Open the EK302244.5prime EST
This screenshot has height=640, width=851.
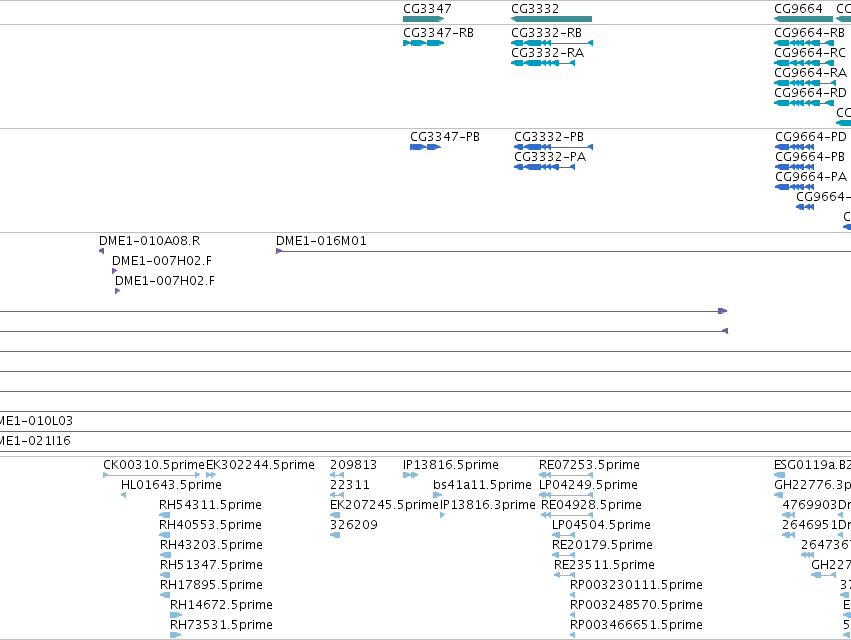pos(211,475)
